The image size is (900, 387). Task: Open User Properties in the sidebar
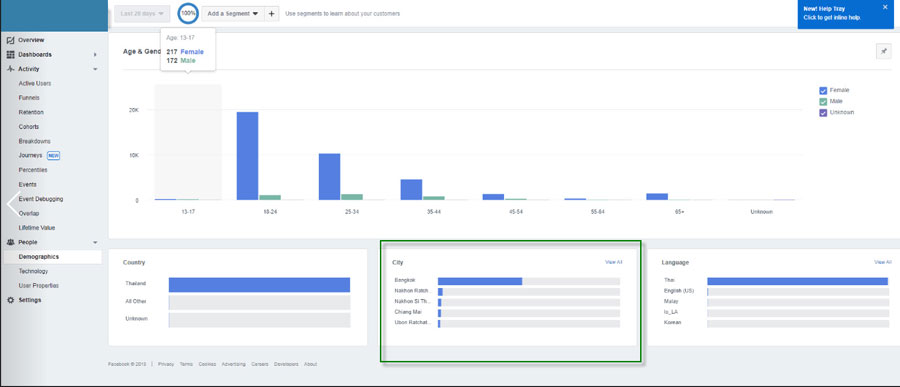pos(38,286)
